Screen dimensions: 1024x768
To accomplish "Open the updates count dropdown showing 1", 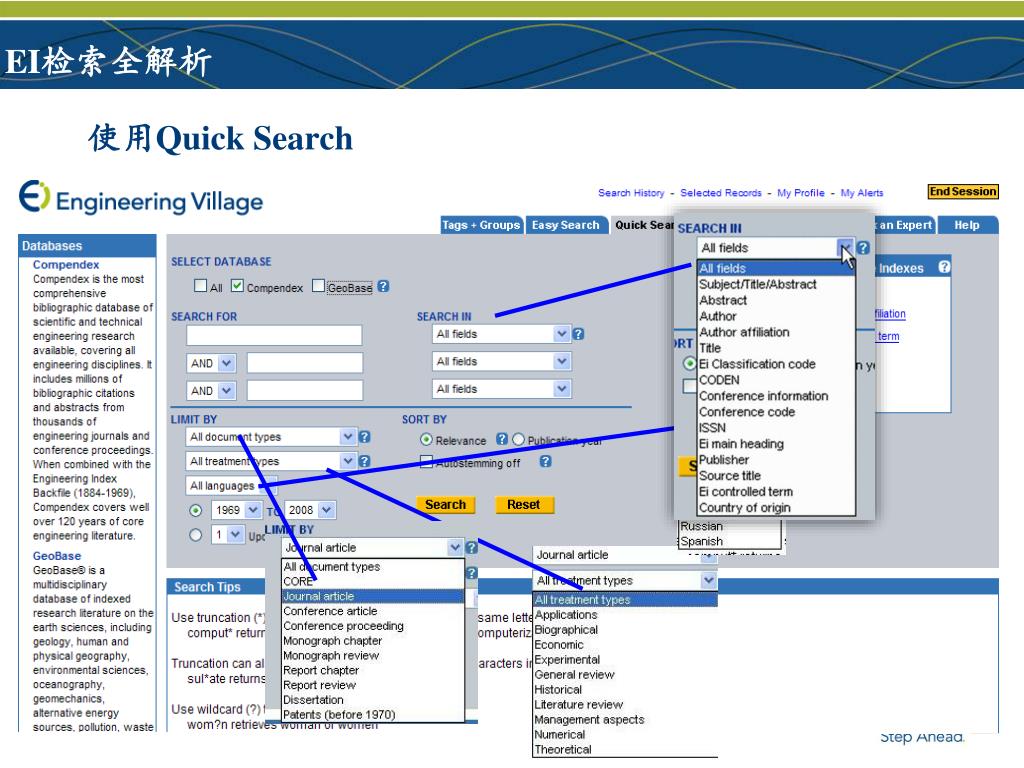I will pyautogui.click(x=227, y=534).
